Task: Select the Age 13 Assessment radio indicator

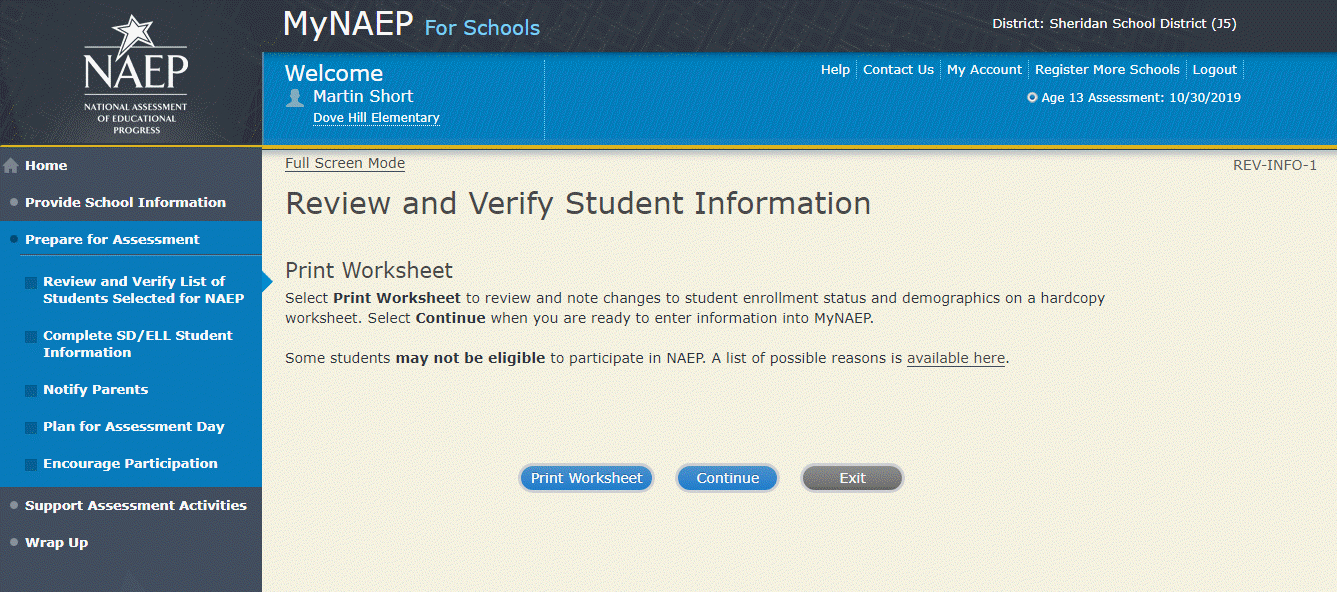Action: 1032,98
